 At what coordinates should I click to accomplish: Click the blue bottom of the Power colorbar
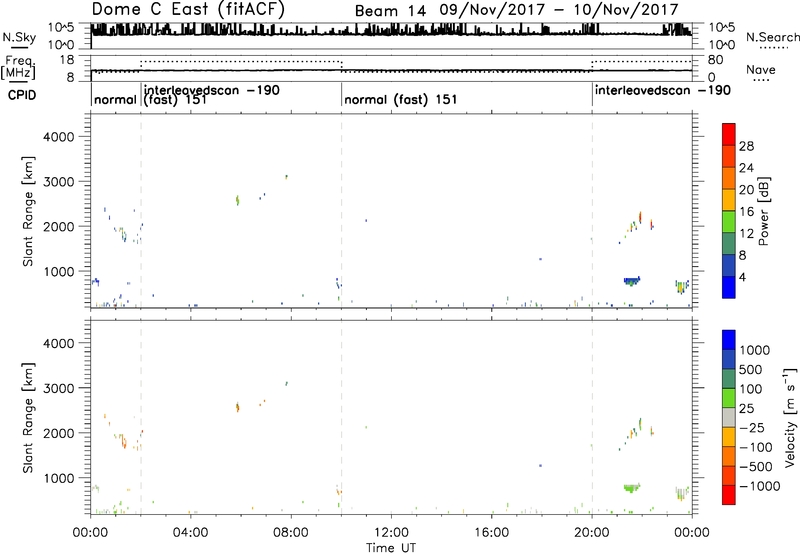click(729, 287)
